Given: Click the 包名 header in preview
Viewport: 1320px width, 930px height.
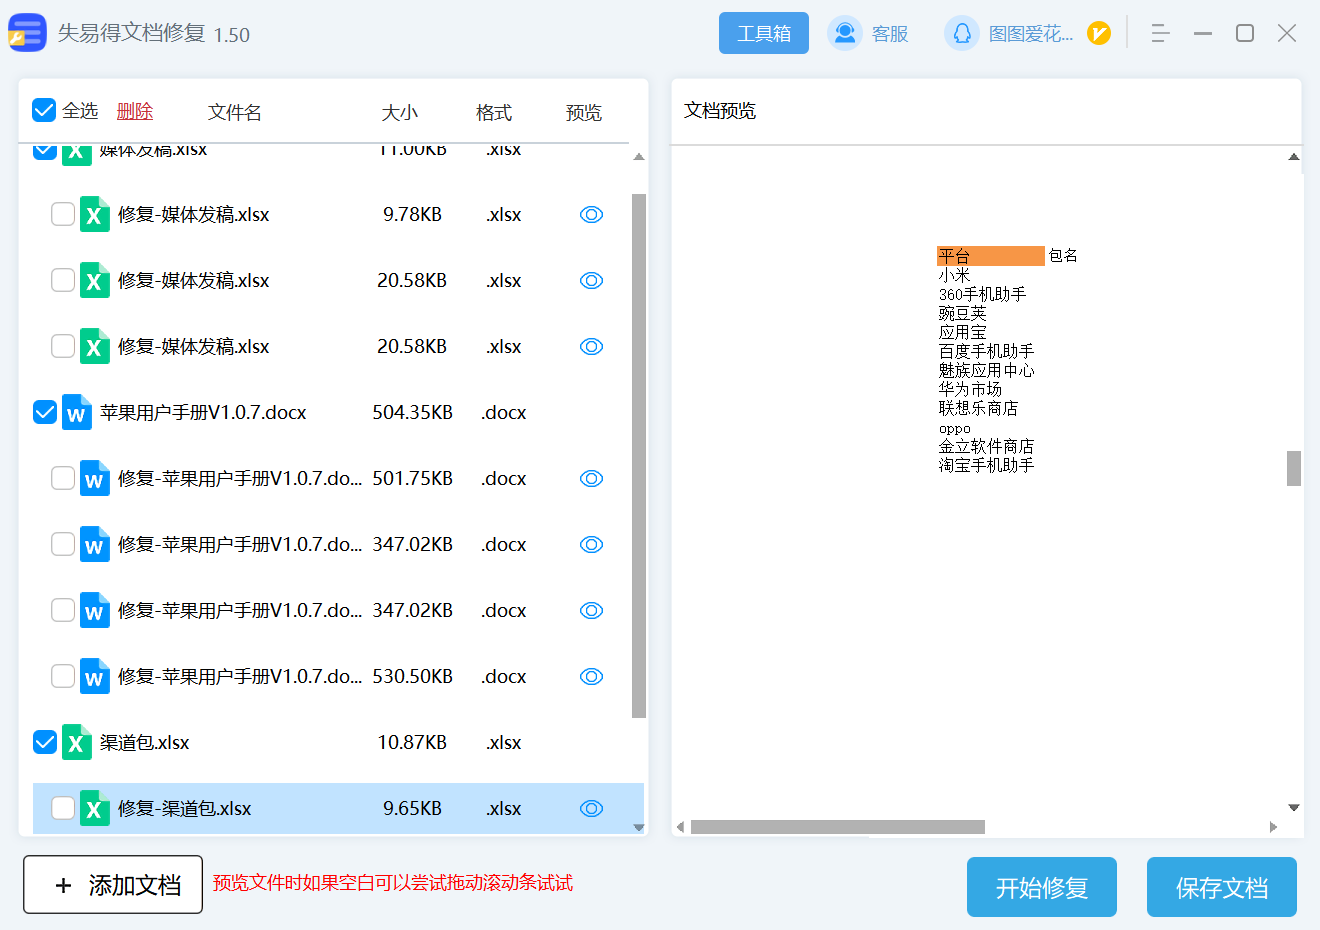Looking at the screenshot, I should (1063, 256).
